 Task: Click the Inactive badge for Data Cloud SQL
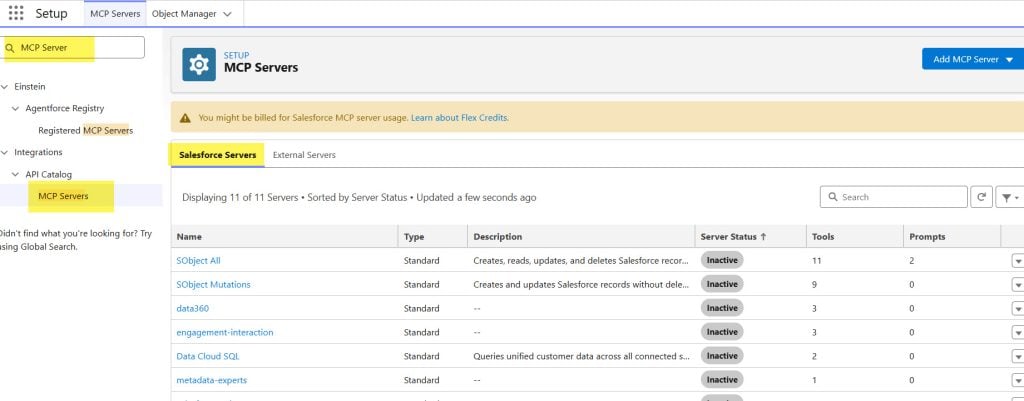[x=722, y=356]
